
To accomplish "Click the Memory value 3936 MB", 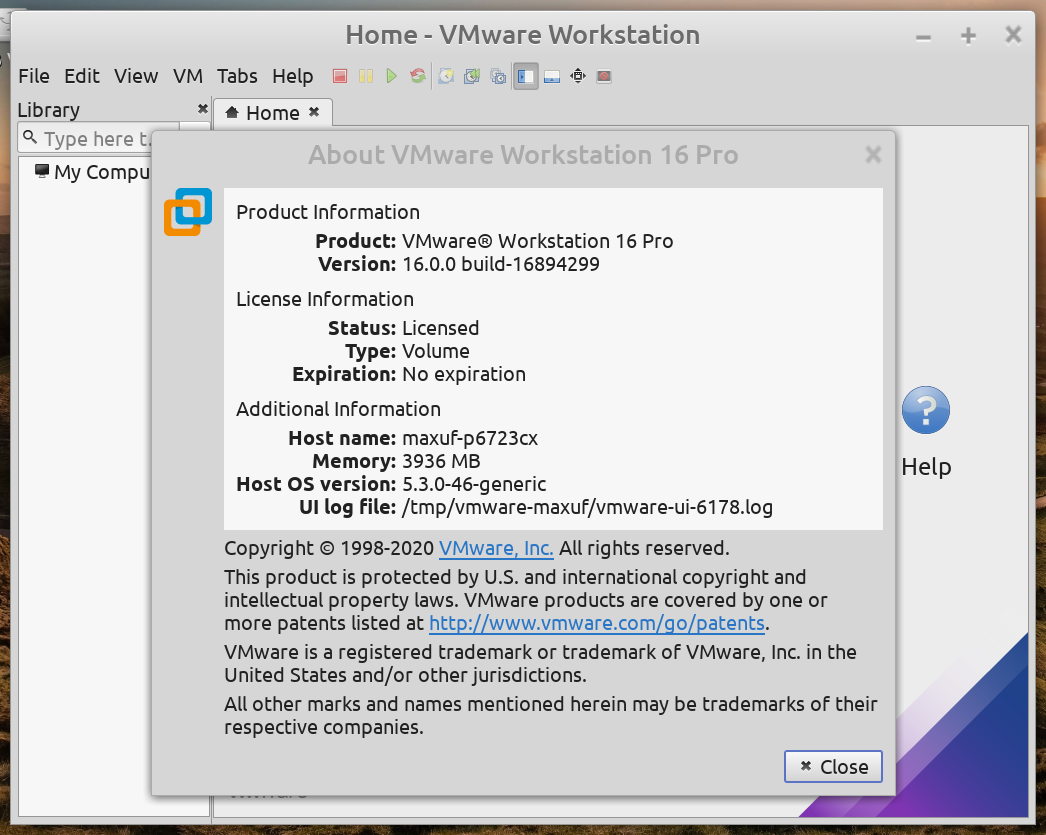I will coord(441,462).
